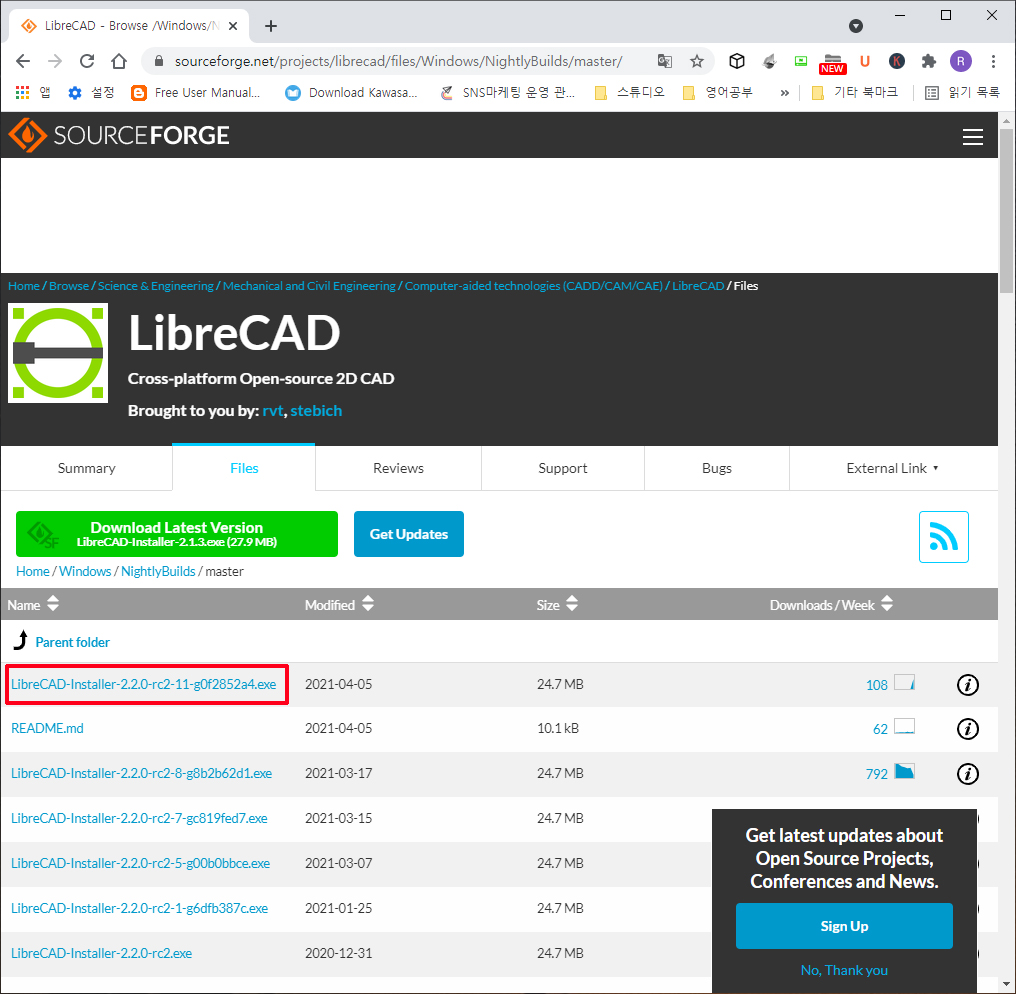The image size is (1016, 994).
Task: Click the browser back arrow
Action: [x=23, y=61]
